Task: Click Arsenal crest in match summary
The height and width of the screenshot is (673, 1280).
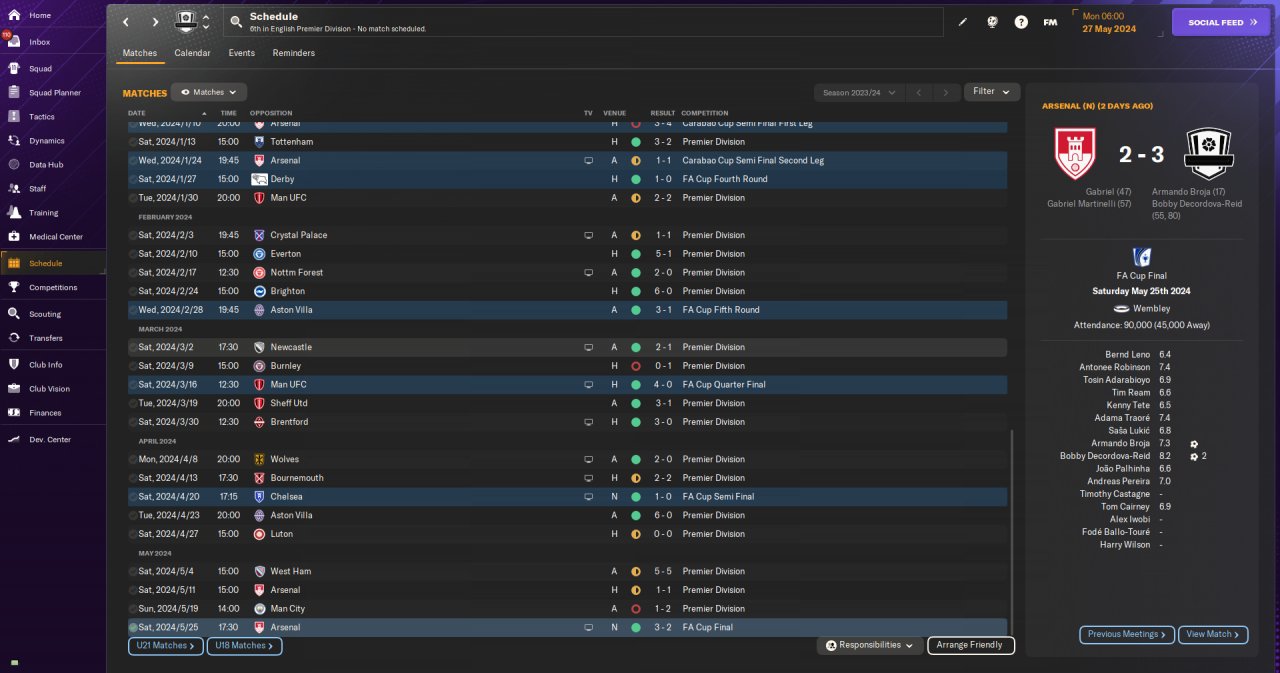Action: point(1076,154)
